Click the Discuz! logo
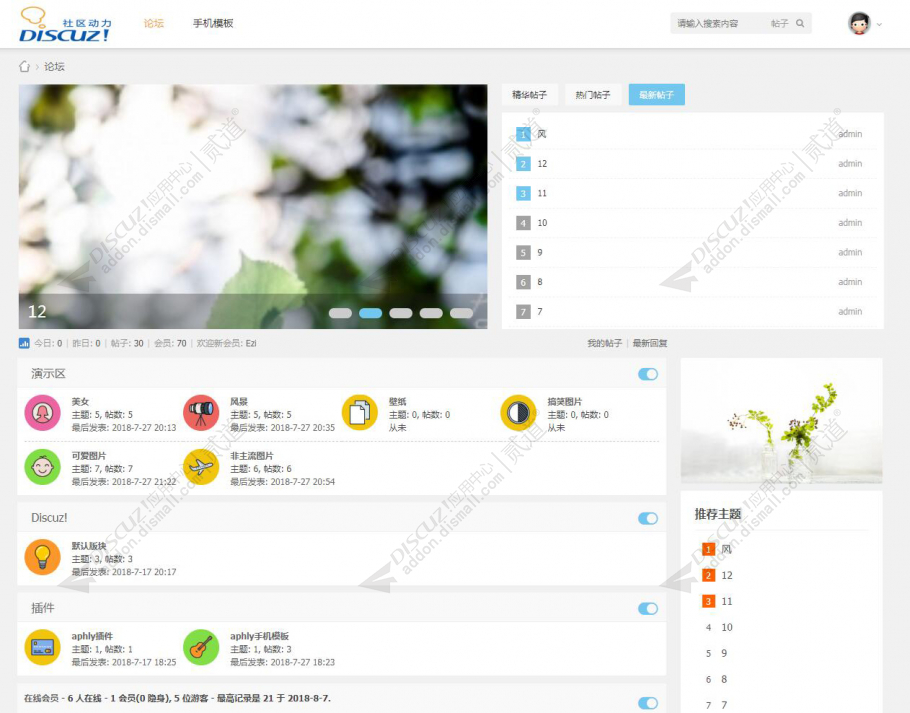The width and height of the screenshot is (910, 713). pos(65,24)
